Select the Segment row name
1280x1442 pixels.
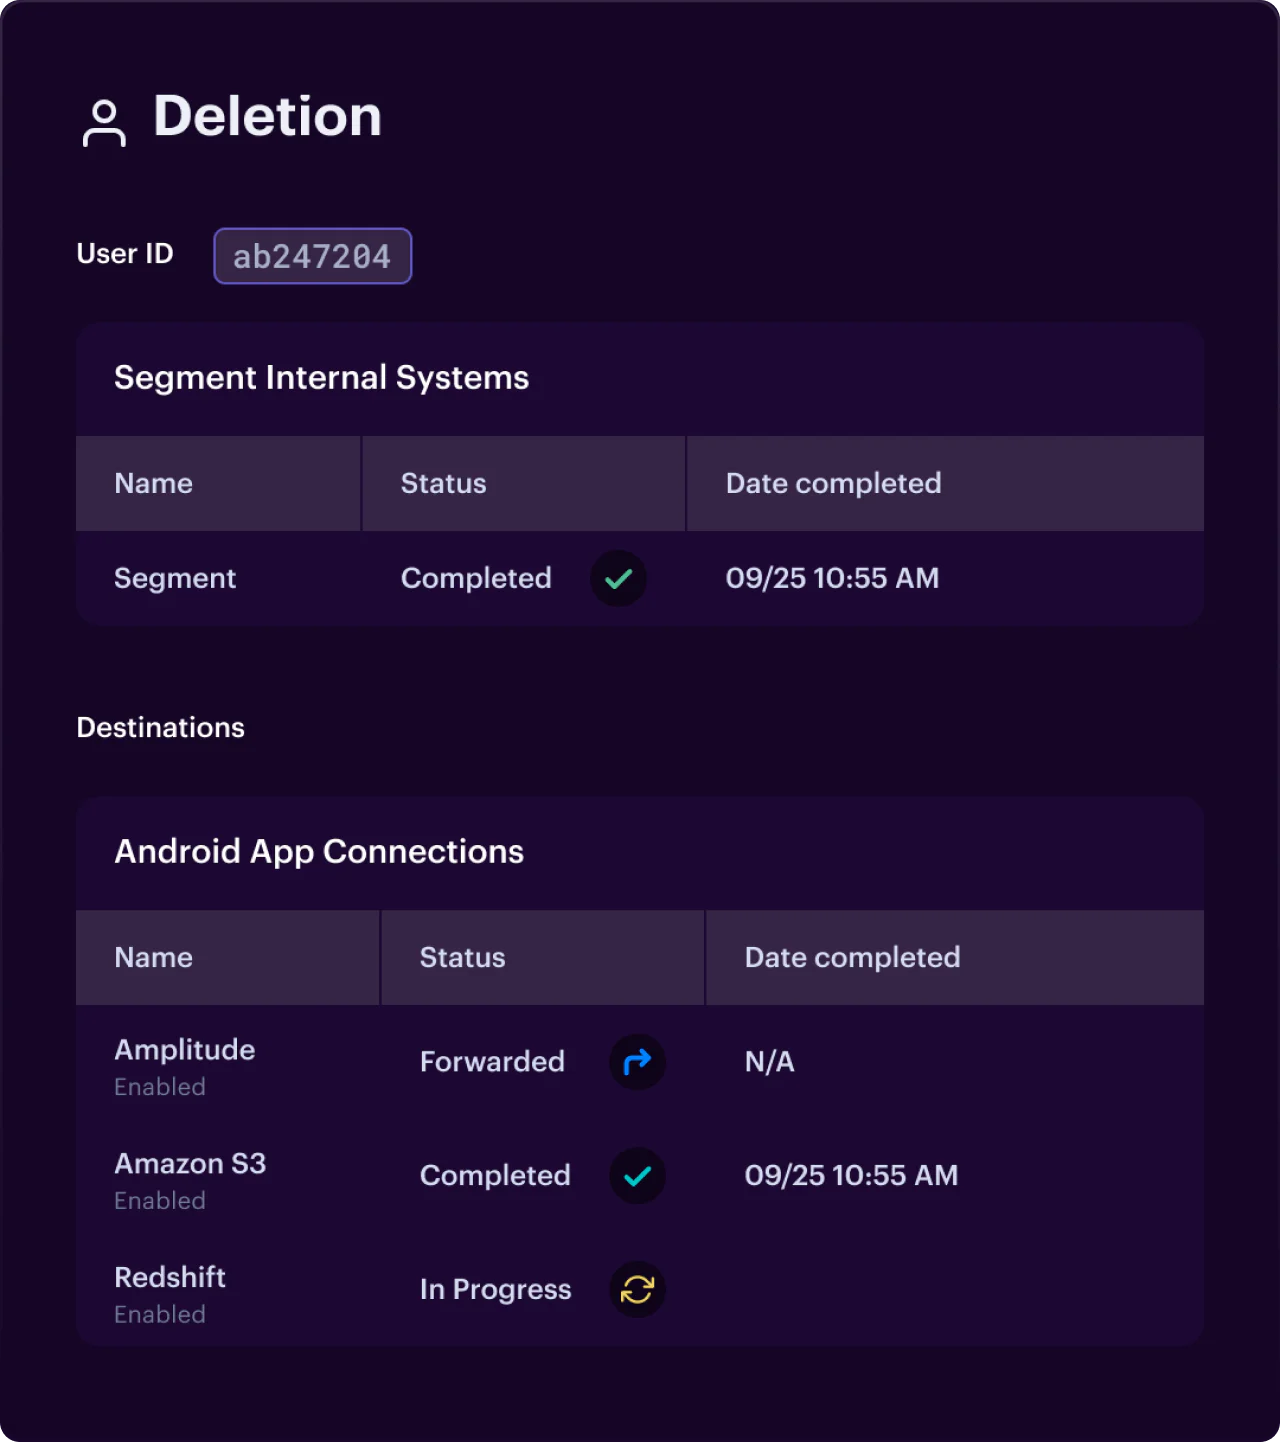[175, 578]
